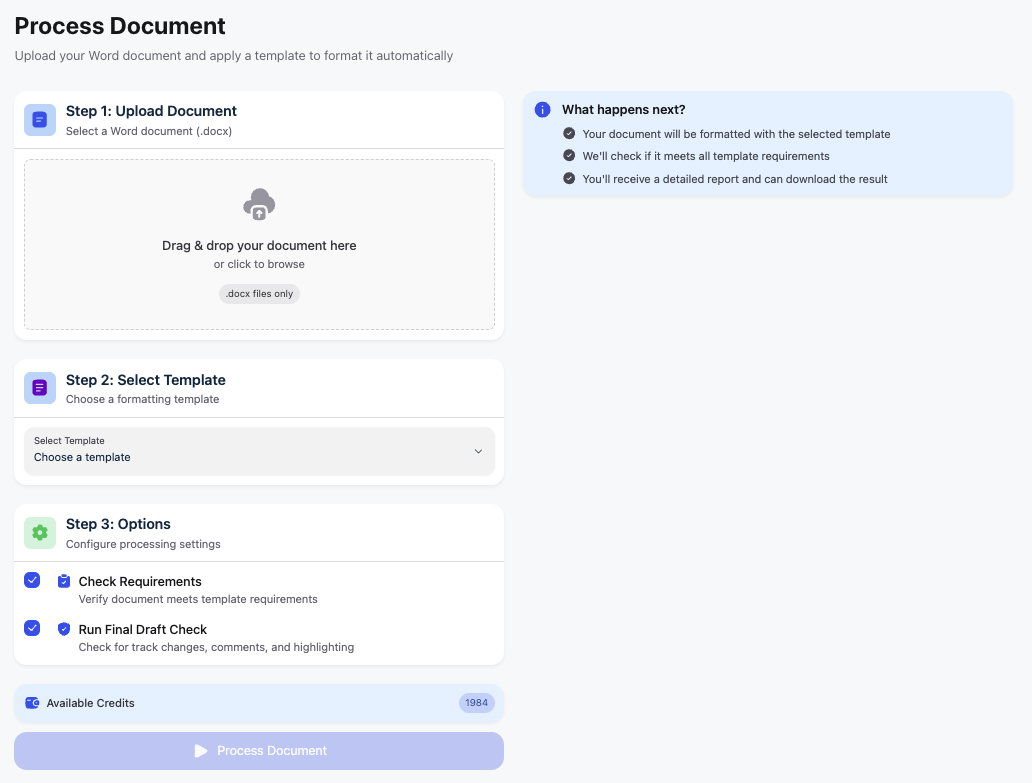The image size is (1032, 783).
Task: Click the '.docx files only' tag
Action: point(259,294)
